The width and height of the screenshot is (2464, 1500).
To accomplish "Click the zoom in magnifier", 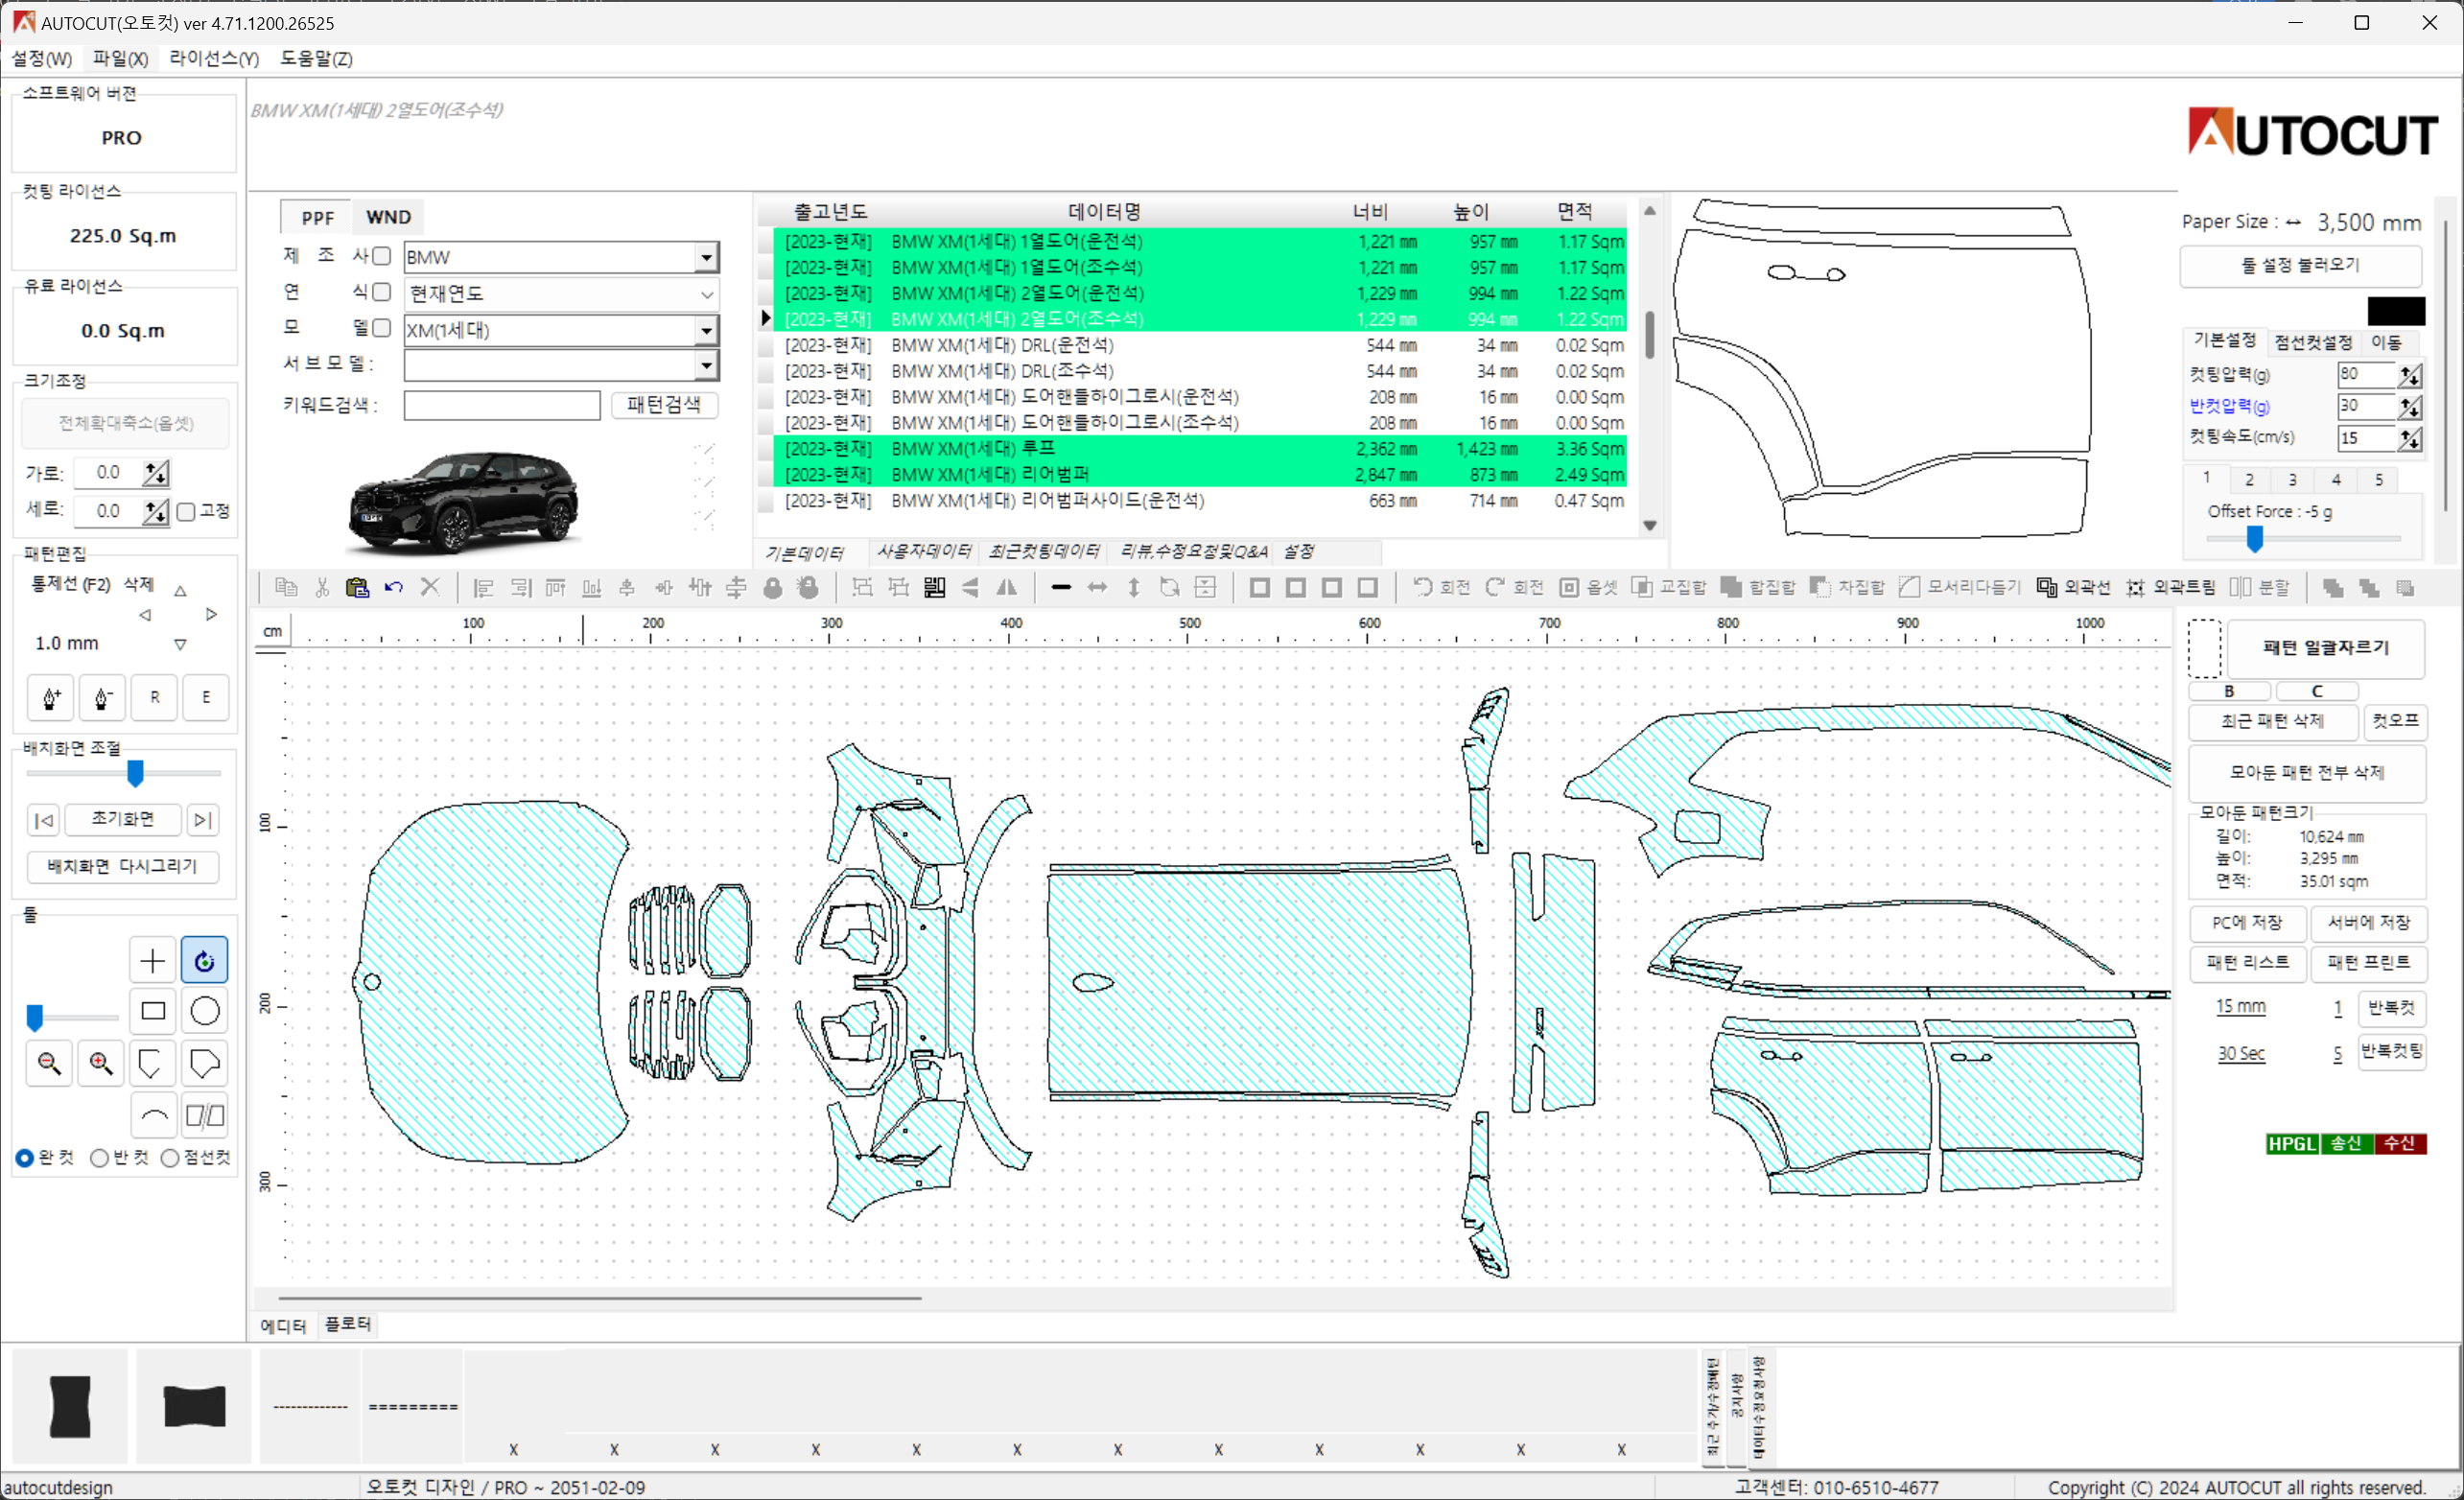I will 101,1064.
